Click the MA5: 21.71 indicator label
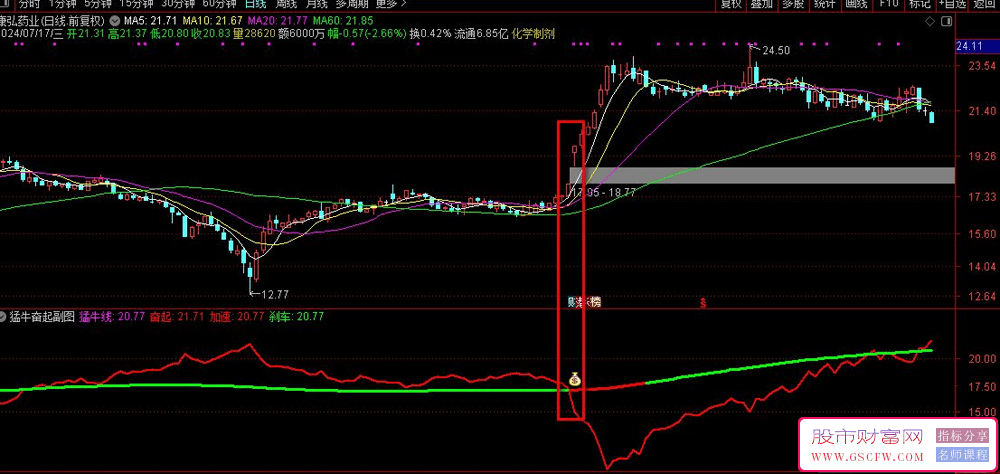Screen dimensions: 1000x474 (x=149, y=20)
